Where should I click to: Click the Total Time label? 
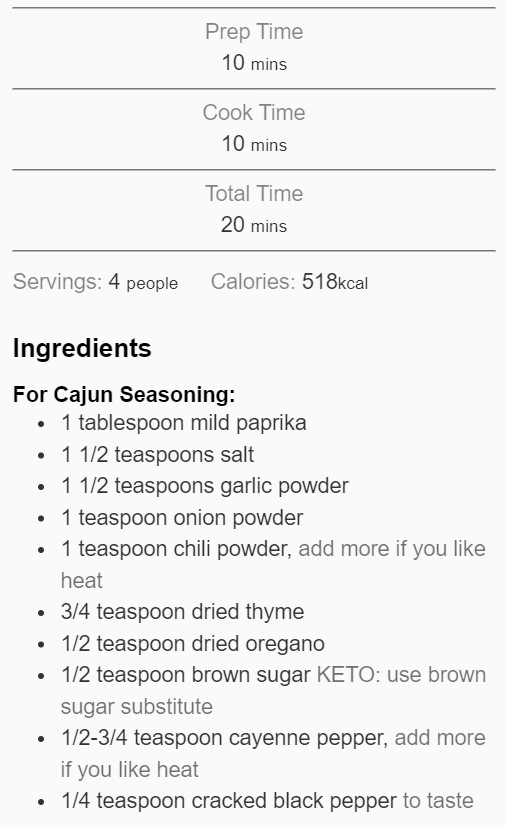254,193
